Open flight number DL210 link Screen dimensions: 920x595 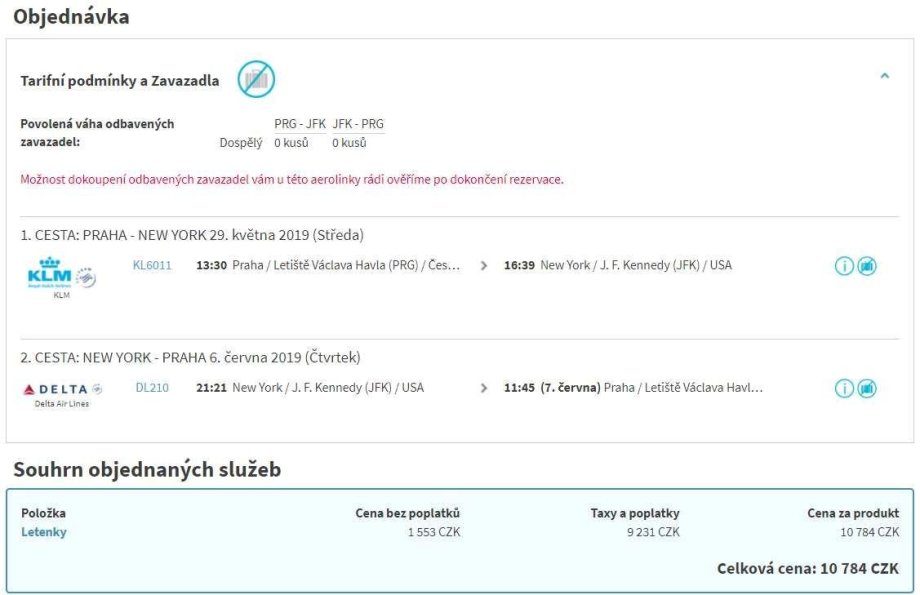(x=152, y=388)
